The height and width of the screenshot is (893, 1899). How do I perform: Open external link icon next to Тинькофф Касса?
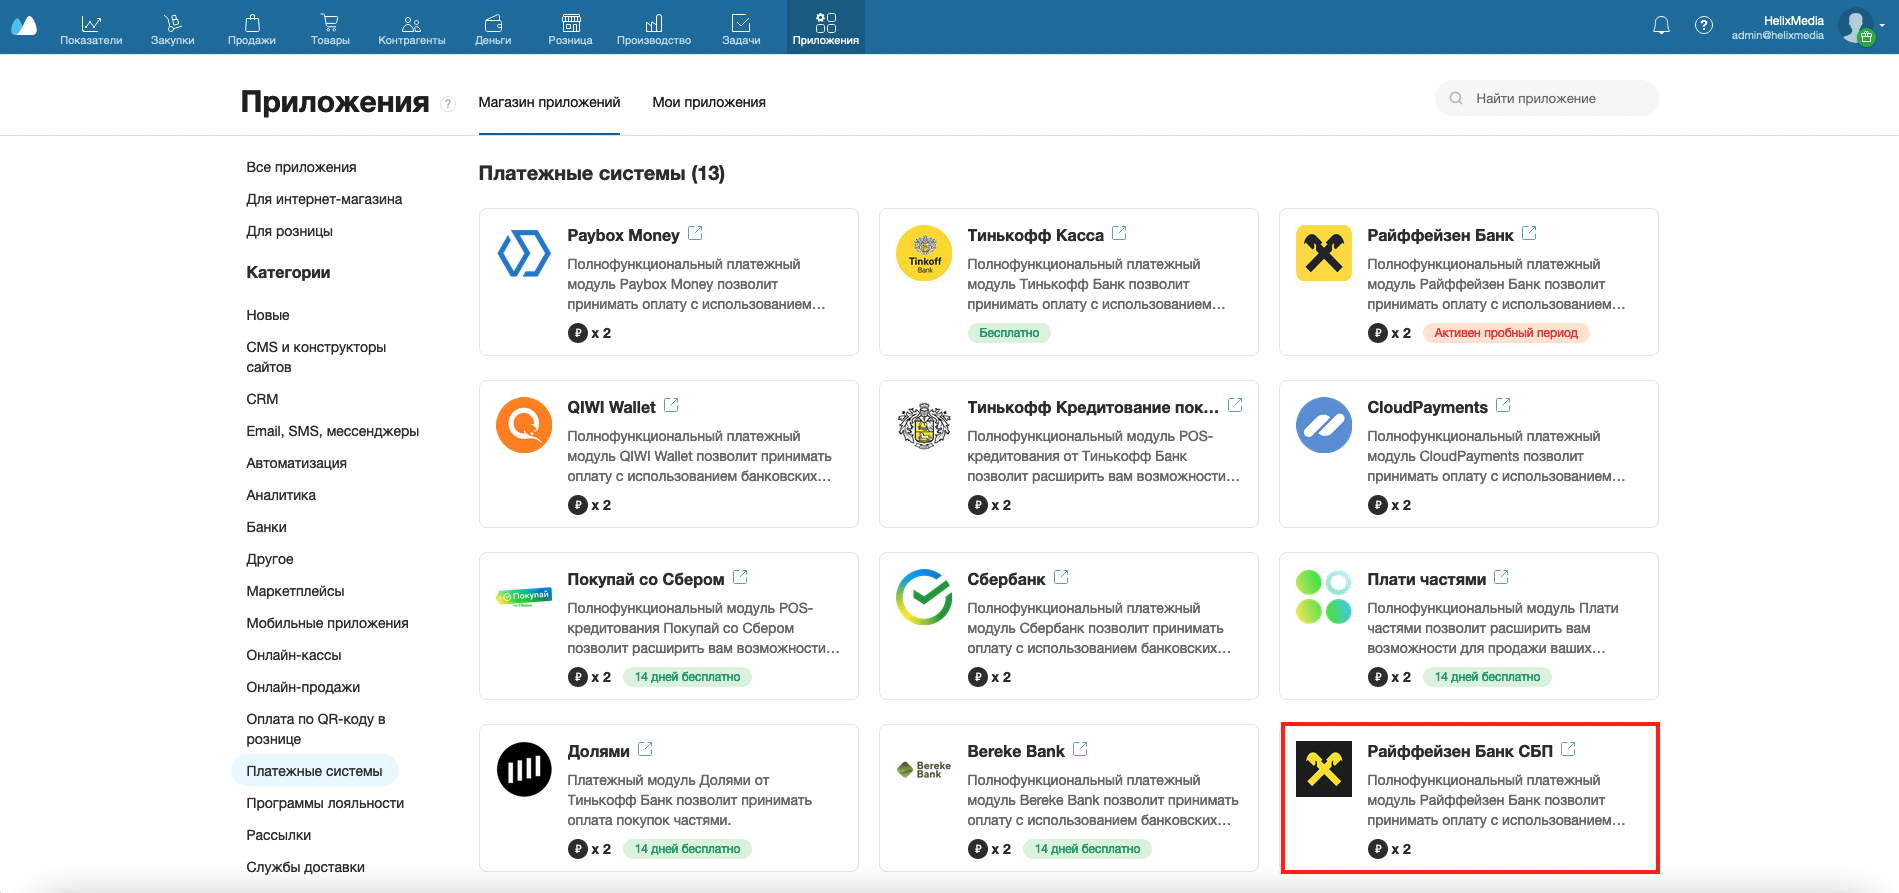click(1119, 233)
